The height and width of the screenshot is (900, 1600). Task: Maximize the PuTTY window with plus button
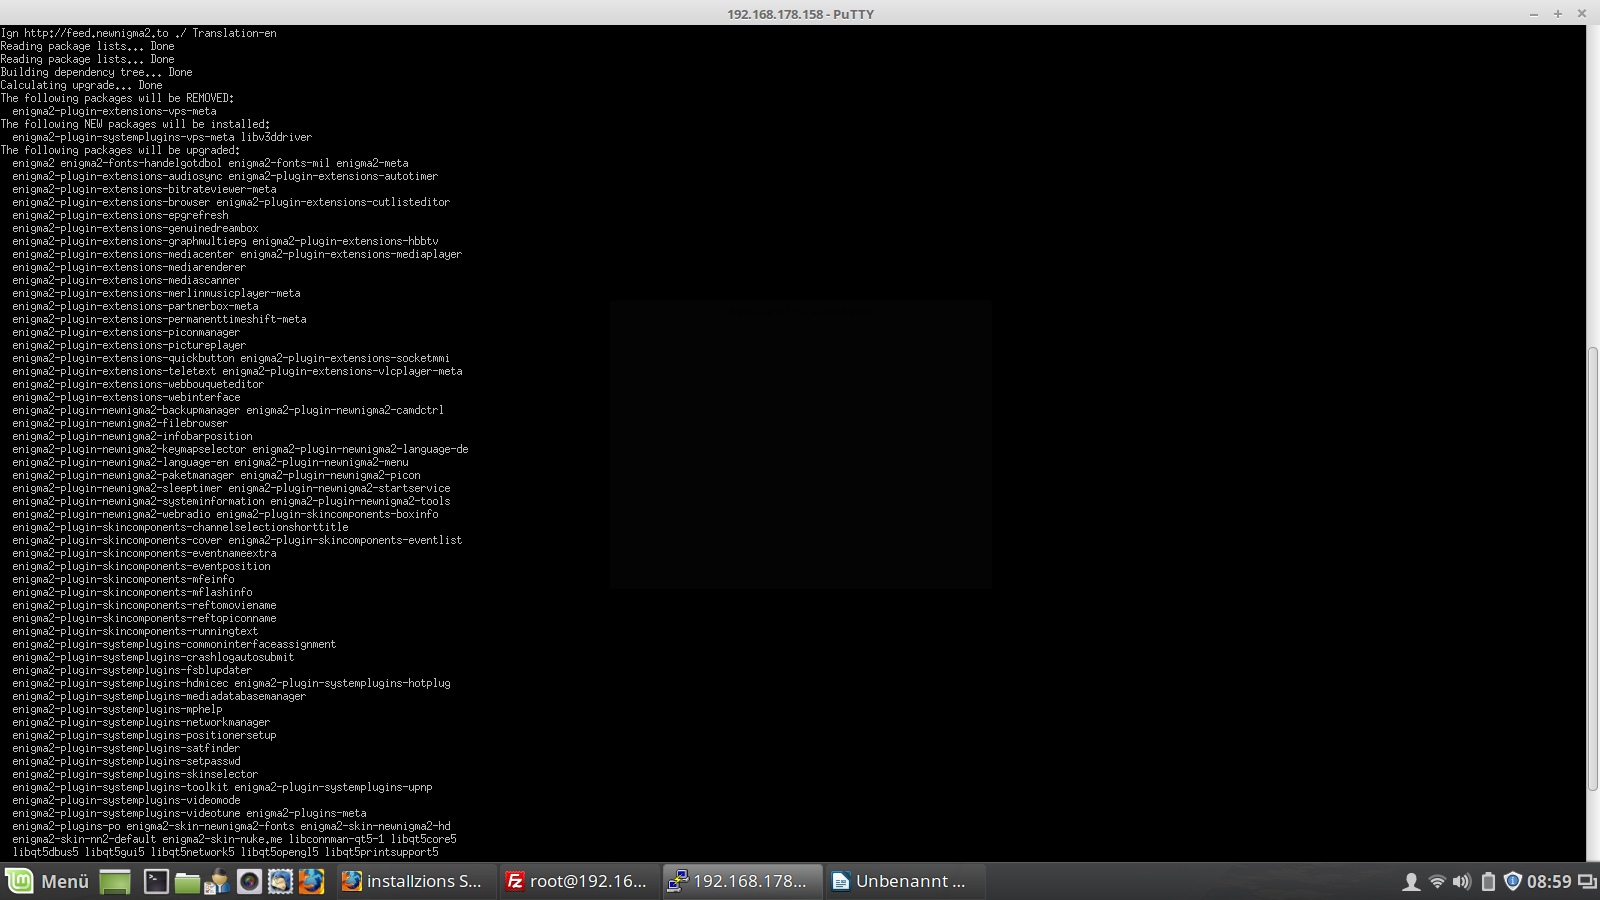1557,13
